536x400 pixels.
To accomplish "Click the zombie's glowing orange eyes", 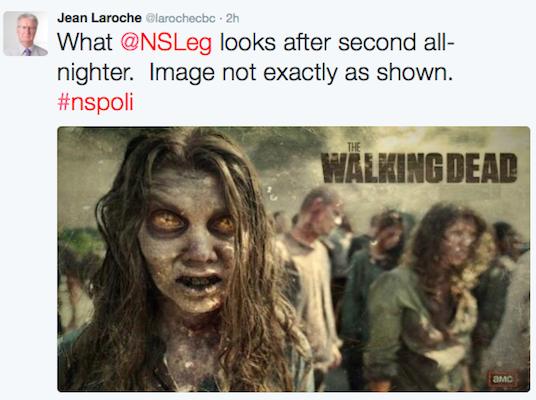I will coord(194,222).
